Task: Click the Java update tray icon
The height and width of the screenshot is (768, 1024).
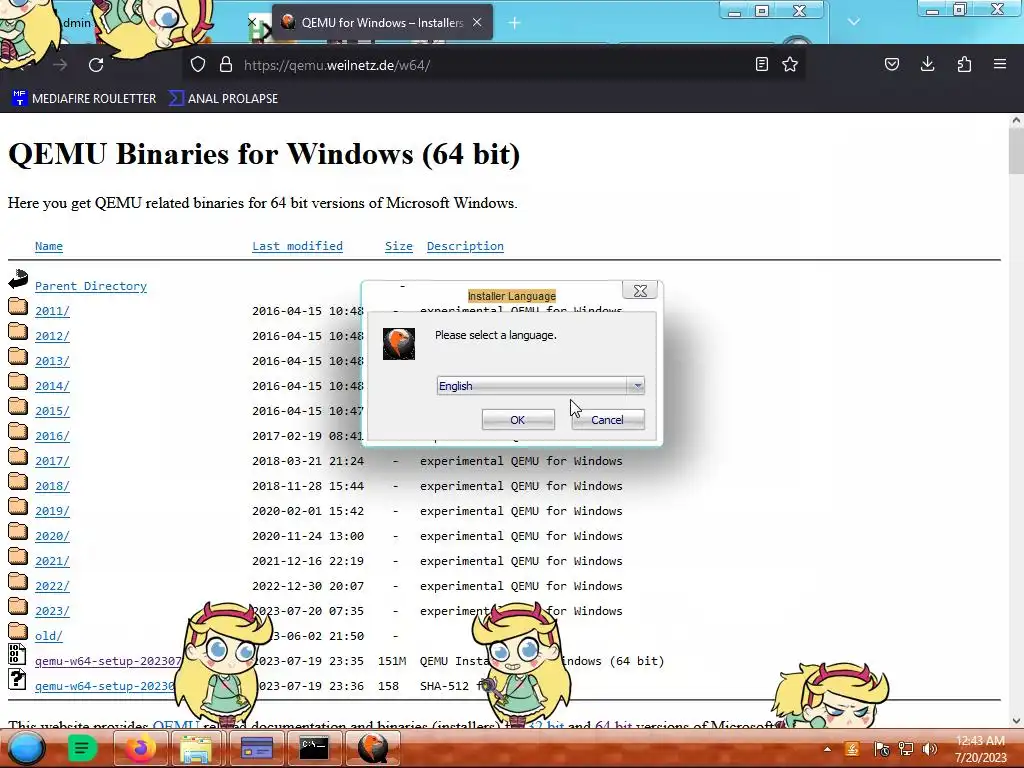Action: tap(852, 749)
